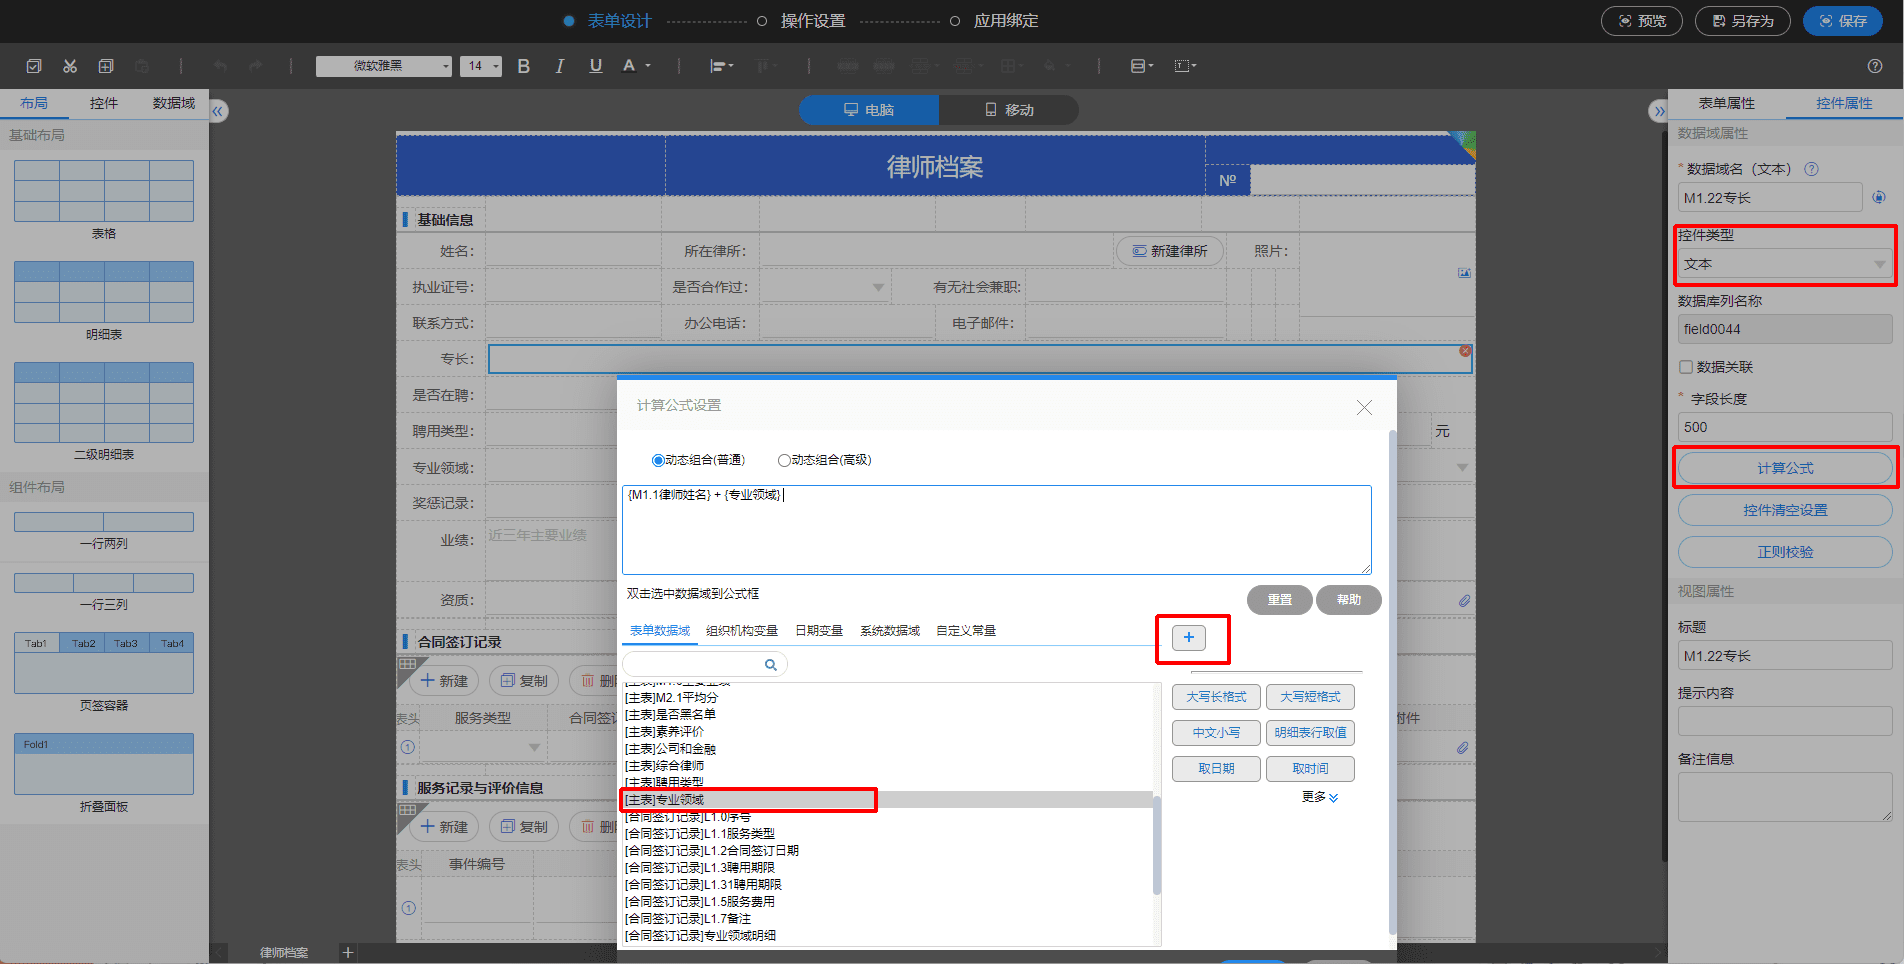
Task: Select the 表格 table layout thumbnail
Action: pos(104,191)
